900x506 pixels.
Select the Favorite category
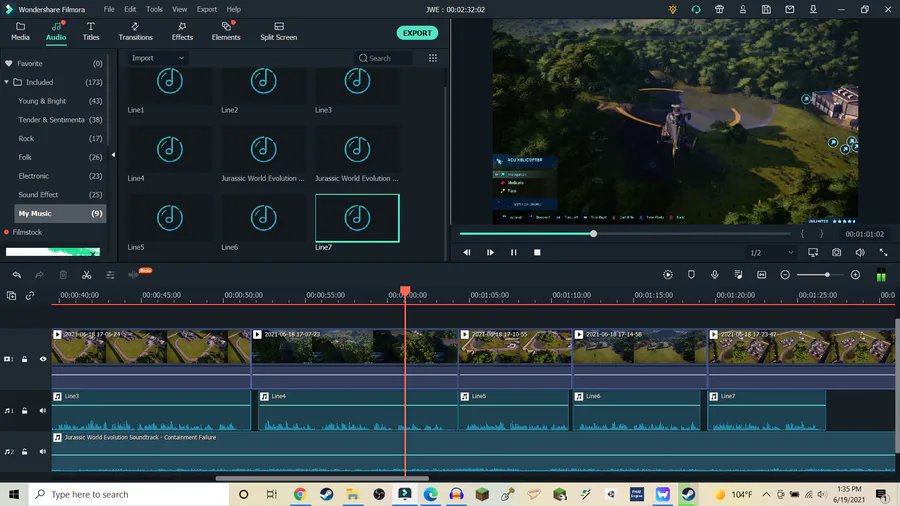coord(54,64)
